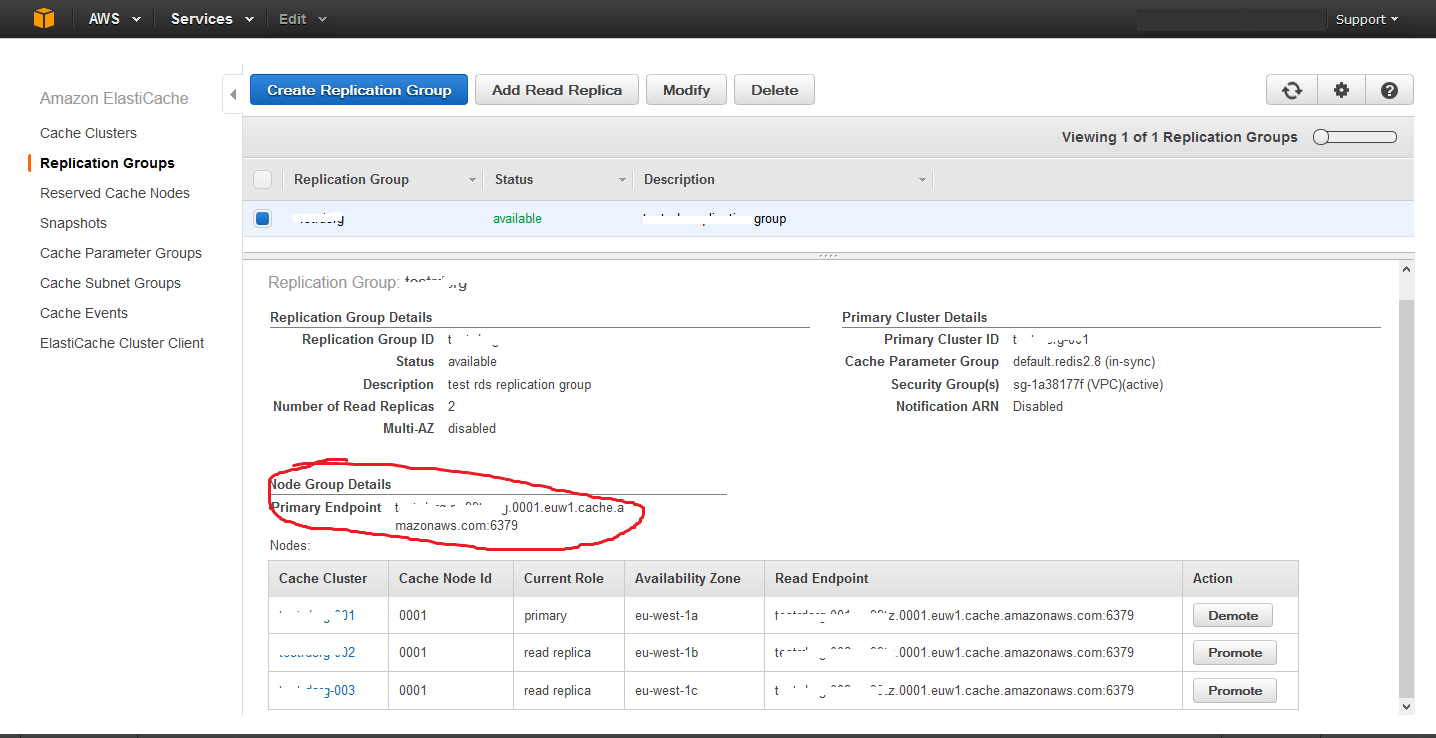Open cache cluster link ending in 001

coord(317,615)
